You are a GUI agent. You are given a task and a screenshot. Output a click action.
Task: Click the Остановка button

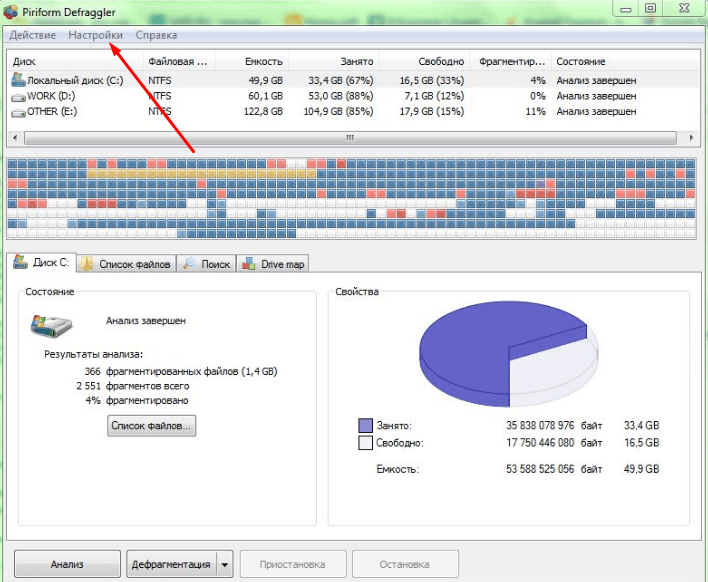[x=405, y=564]
